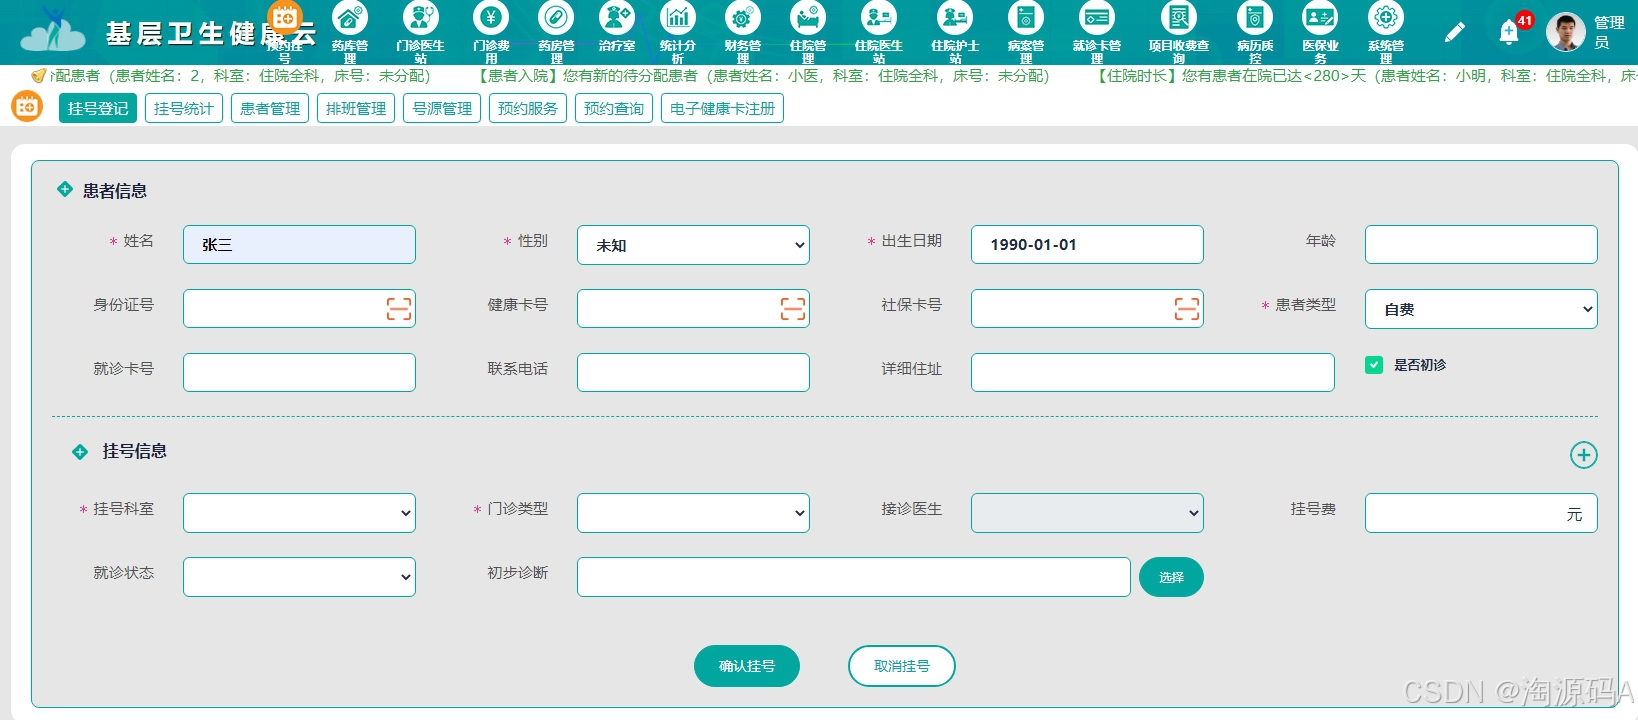1638x720 pixels.
Task: Click the 选择 button beside 初步诊断
Action: pyautogui.click(x=1171, y=577)
